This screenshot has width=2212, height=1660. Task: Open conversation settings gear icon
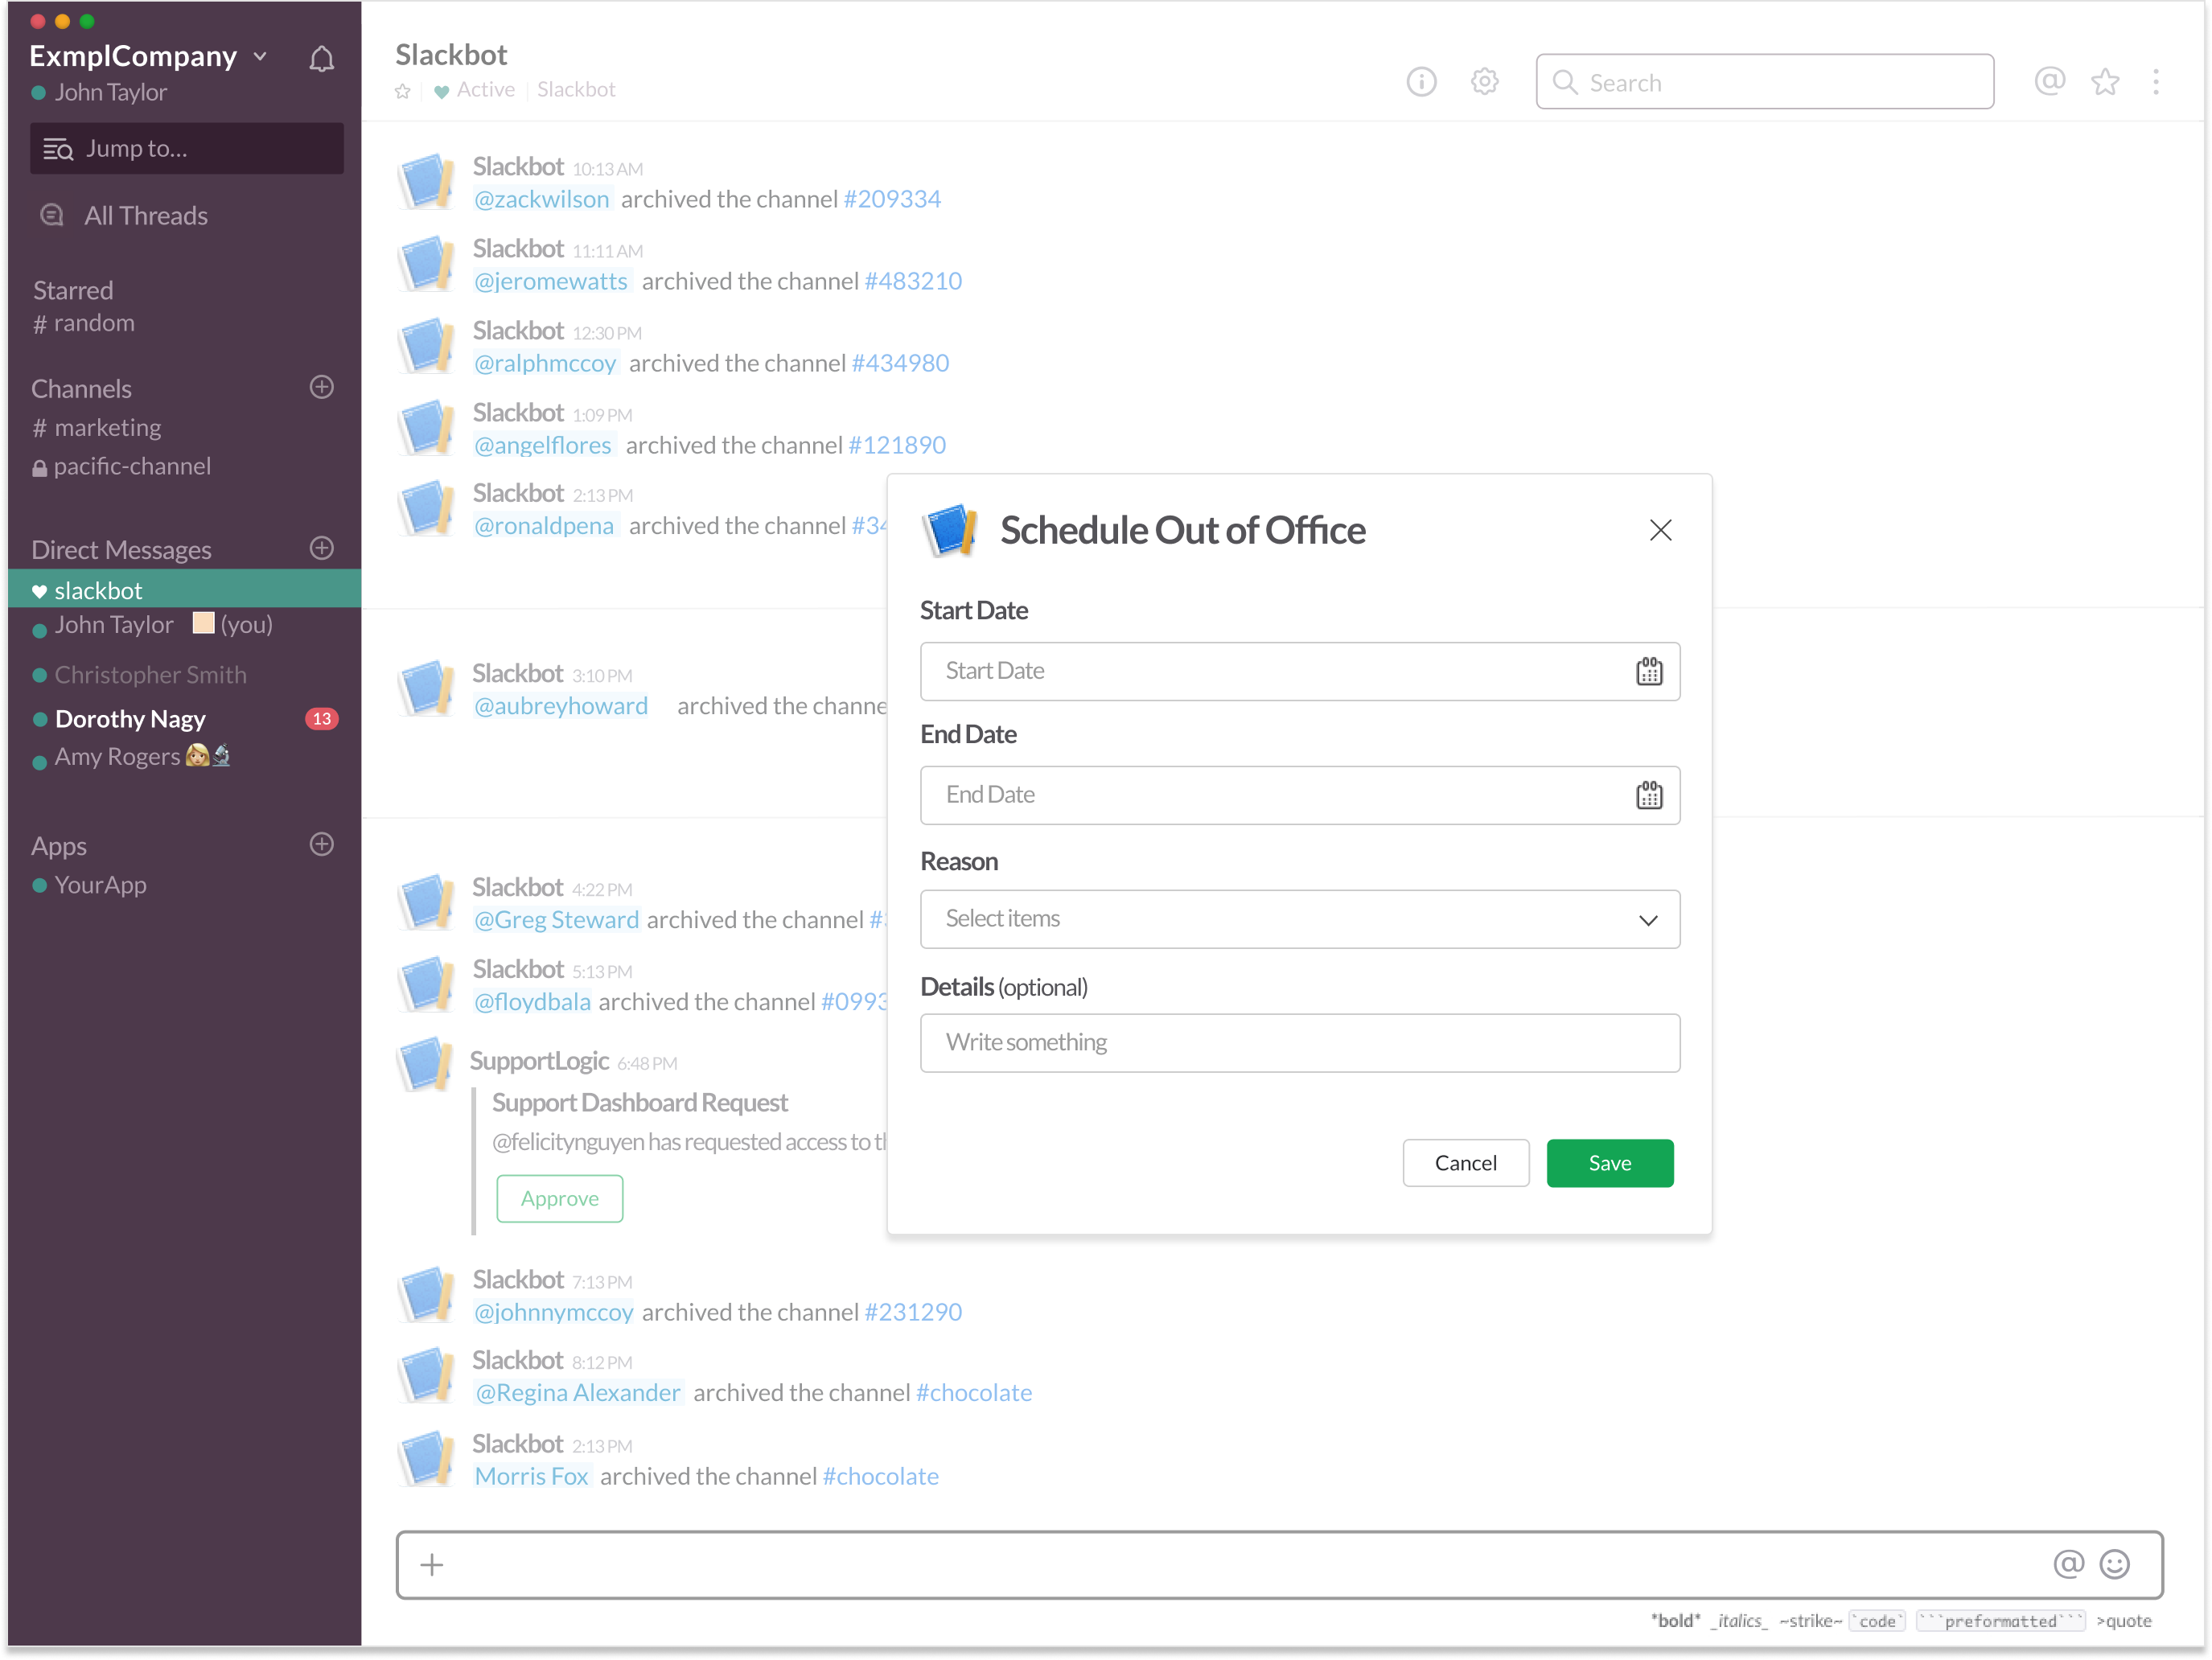pyautogui.click(x=1485, y=82)
